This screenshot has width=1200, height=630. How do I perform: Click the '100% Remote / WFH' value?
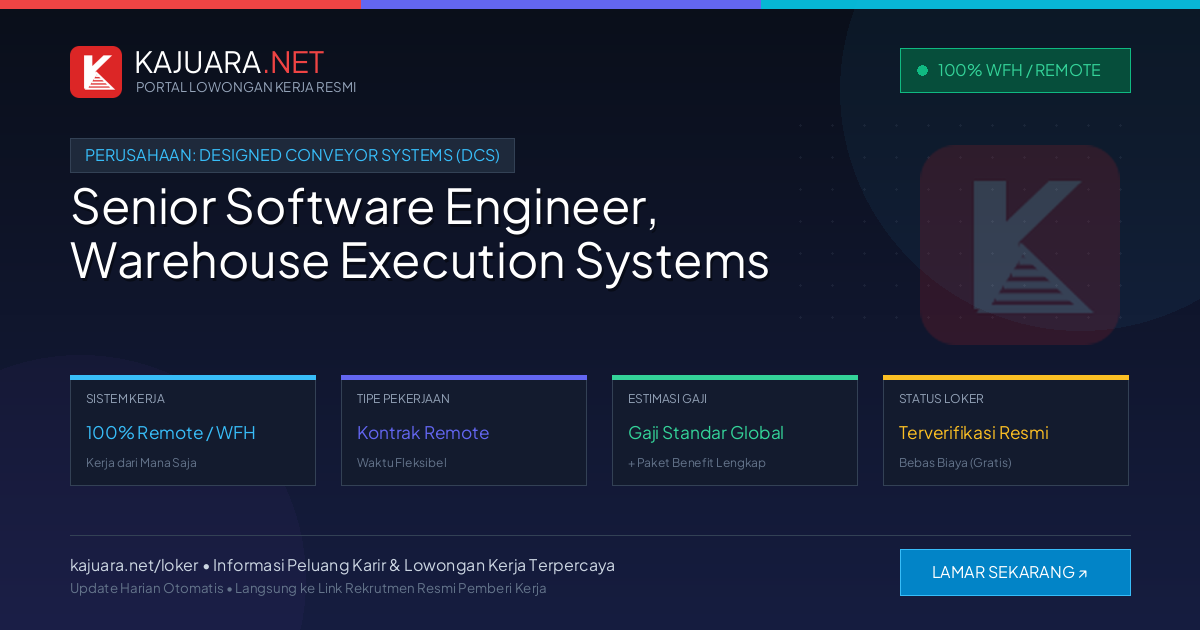click(171, 433)
